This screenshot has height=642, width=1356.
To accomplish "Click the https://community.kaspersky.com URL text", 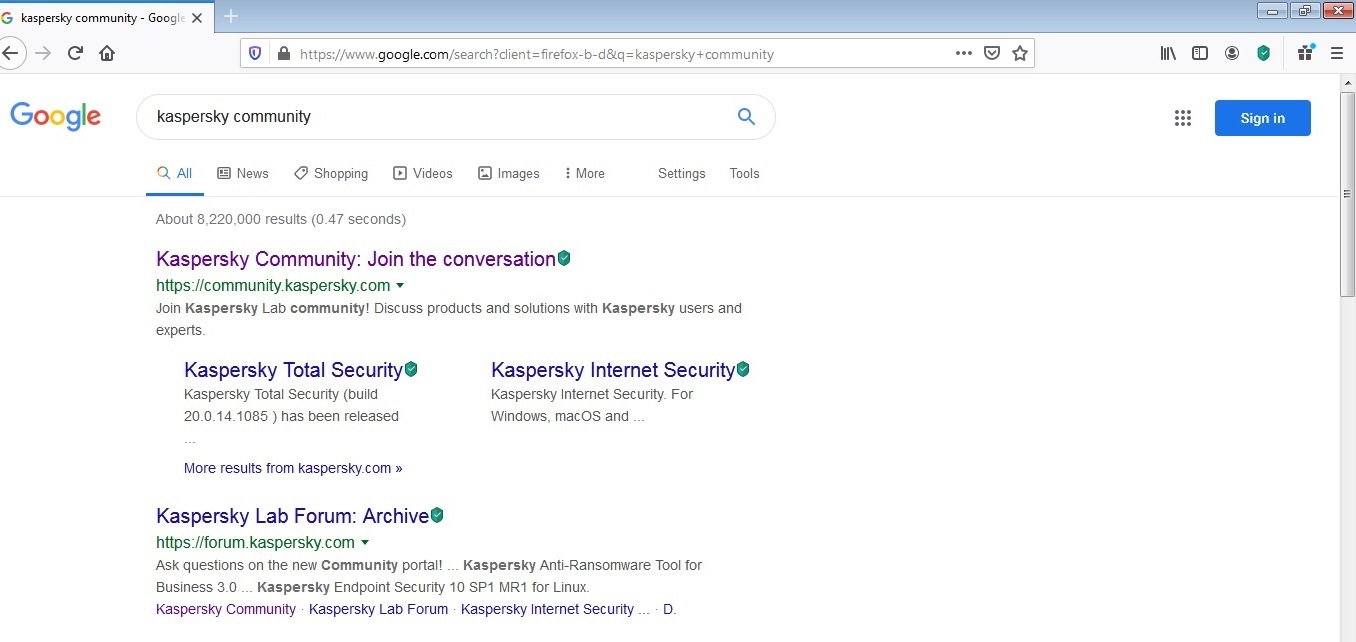I will (273, 286).
